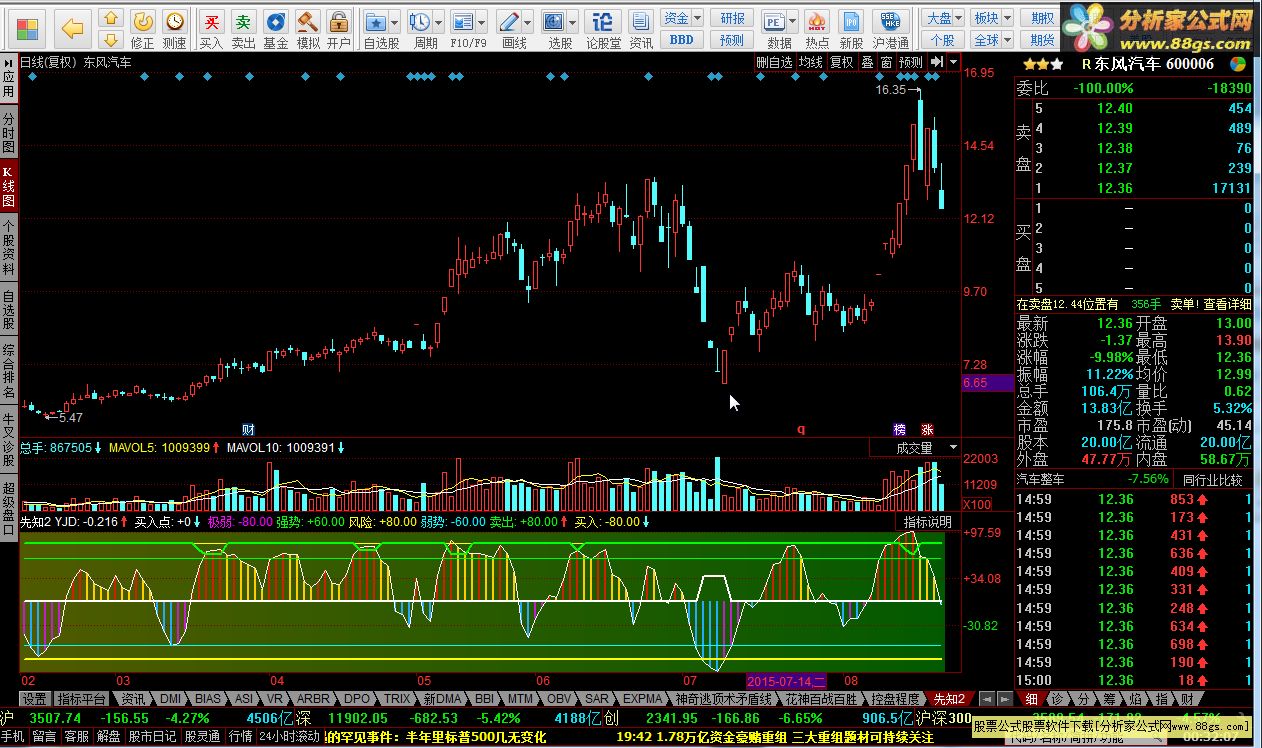Screen dimensions: 1262x748
Task: Open the home grid icon at toolbar start
Action: [x=28, y=28]
